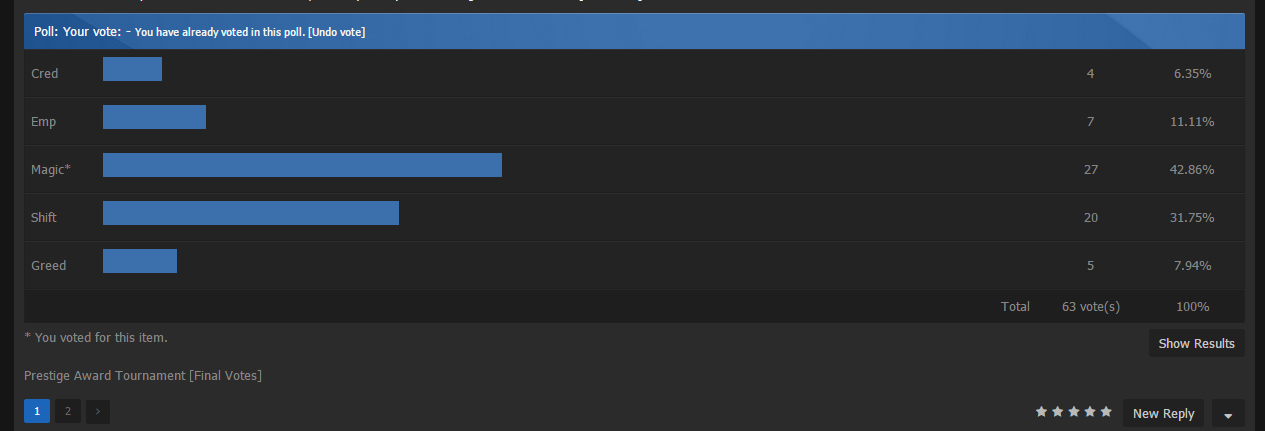Click the Undo vote link
The width and height of the screenshot is (1265, 431).
pyautogui.click(x=336, y=32)
